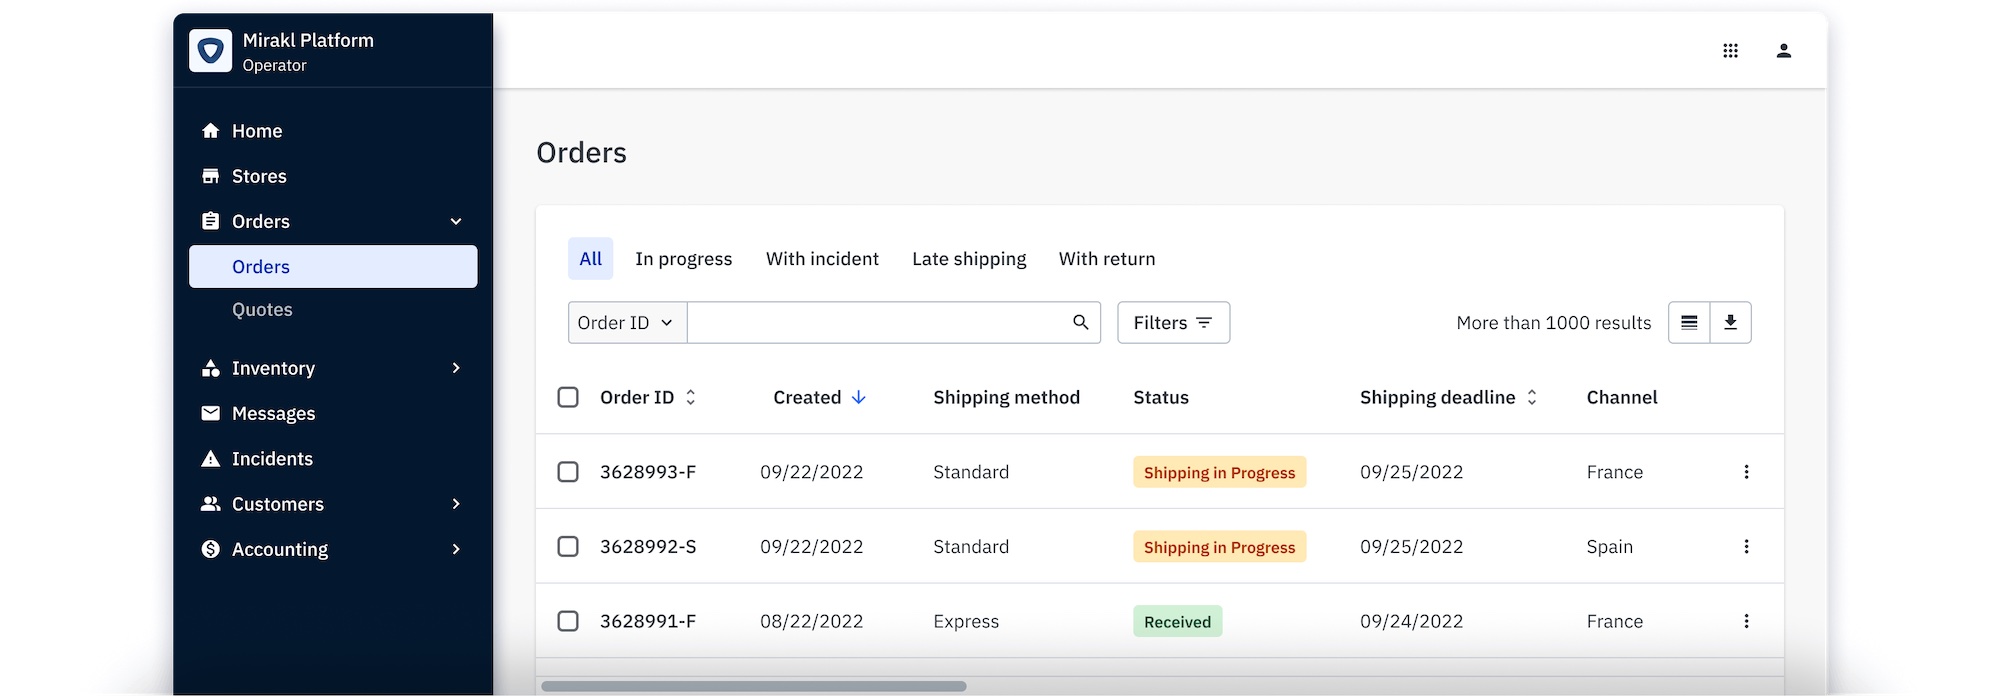The width and height of the screenshot is (2000, 697).
Task: Click the search magnifier icon
Action: 1080,322
